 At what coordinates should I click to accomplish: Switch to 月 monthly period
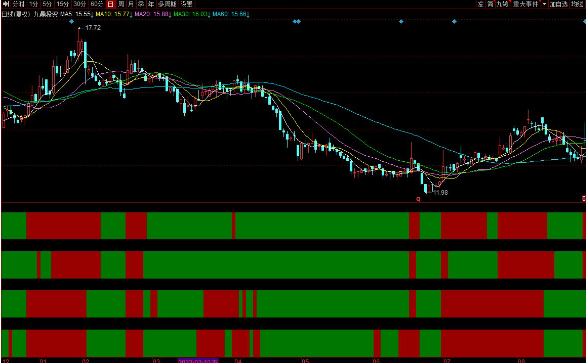pyautogui.click(x=131, y=4)
